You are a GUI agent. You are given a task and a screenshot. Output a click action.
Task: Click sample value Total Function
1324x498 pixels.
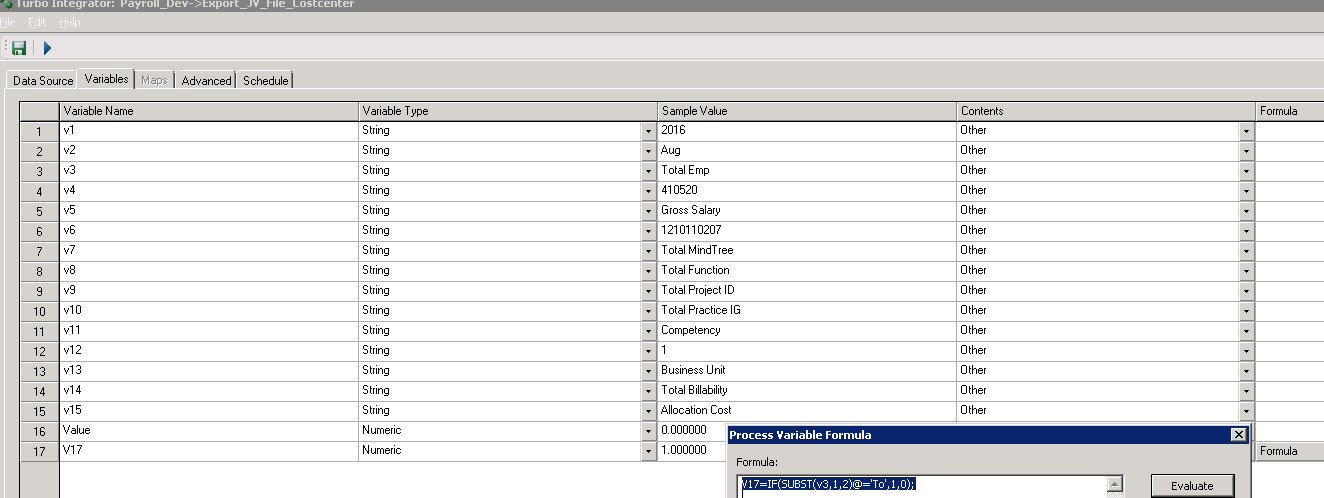pos(807,271)
